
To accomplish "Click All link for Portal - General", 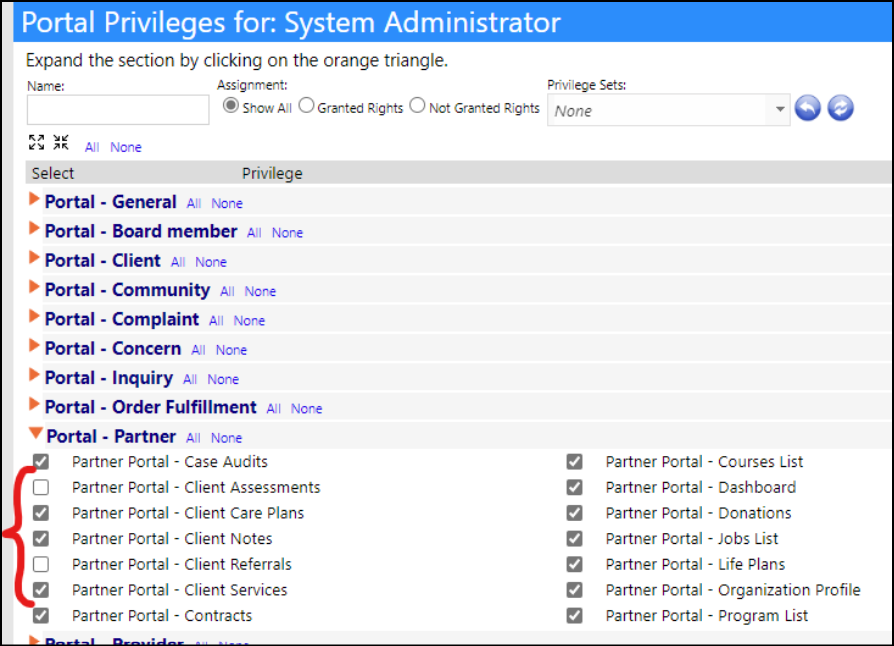I will tap(194, 204).
